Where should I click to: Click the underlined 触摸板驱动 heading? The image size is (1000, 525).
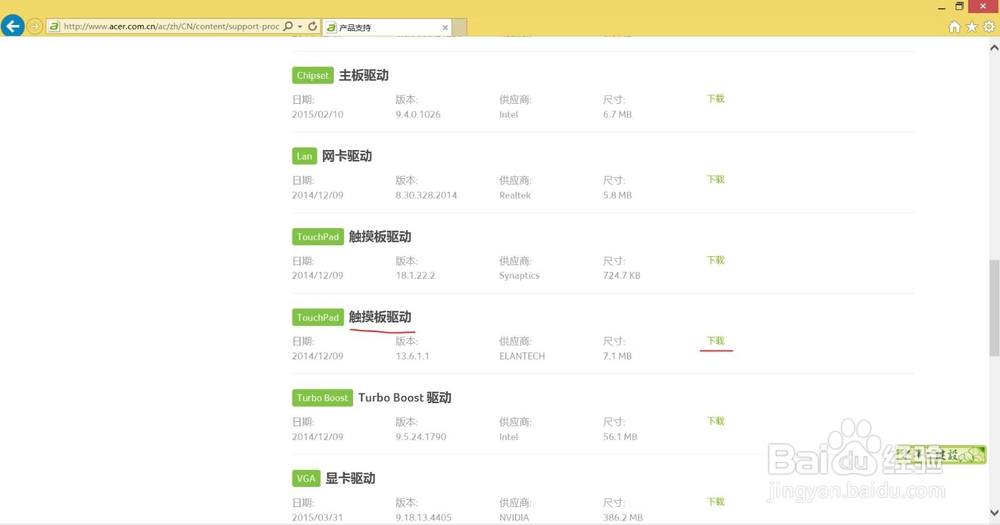pos(380,317)
